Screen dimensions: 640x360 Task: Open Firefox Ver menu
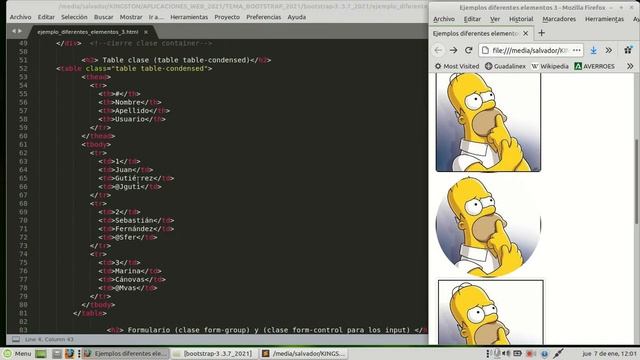pos(495,19)
